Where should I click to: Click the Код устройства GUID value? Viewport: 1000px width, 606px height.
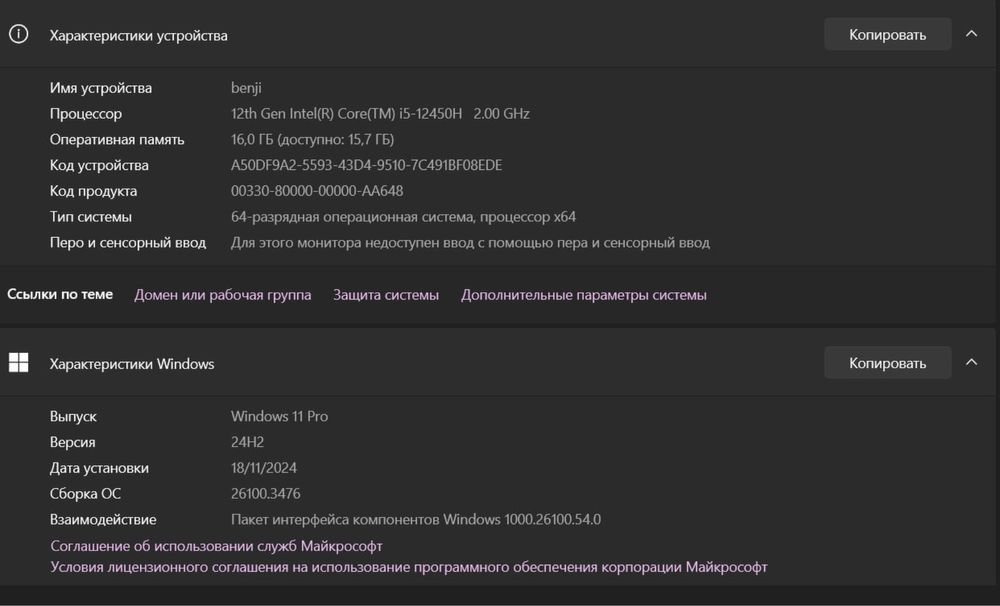[366, 165]
